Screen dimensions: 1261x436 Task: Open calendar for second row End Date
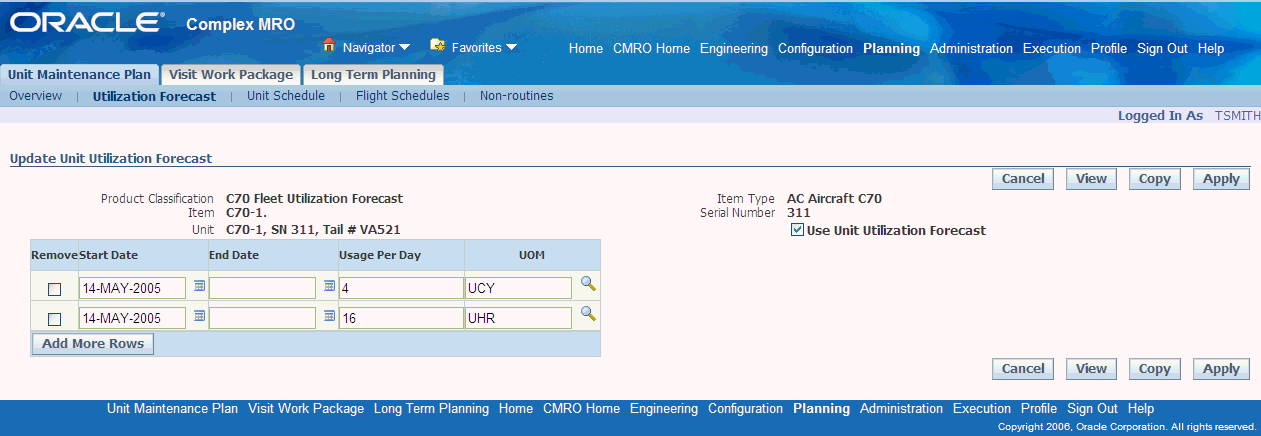point(329,317)
